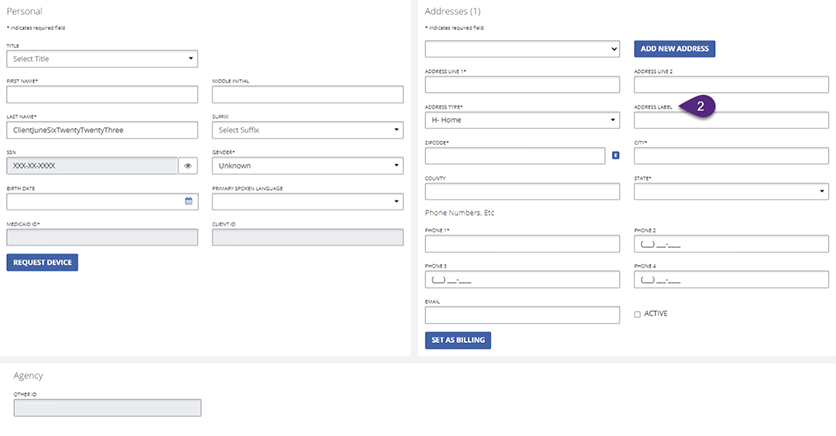This screenshot has width=836, height=436.
Task: Click the Request Device button
Action: pyautogui.click(x=42, y=262)
